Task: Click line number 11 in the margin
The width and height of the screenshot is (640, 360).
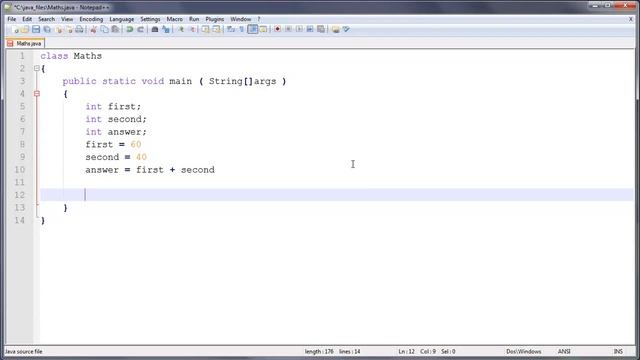Action: [x=20, y=182]
